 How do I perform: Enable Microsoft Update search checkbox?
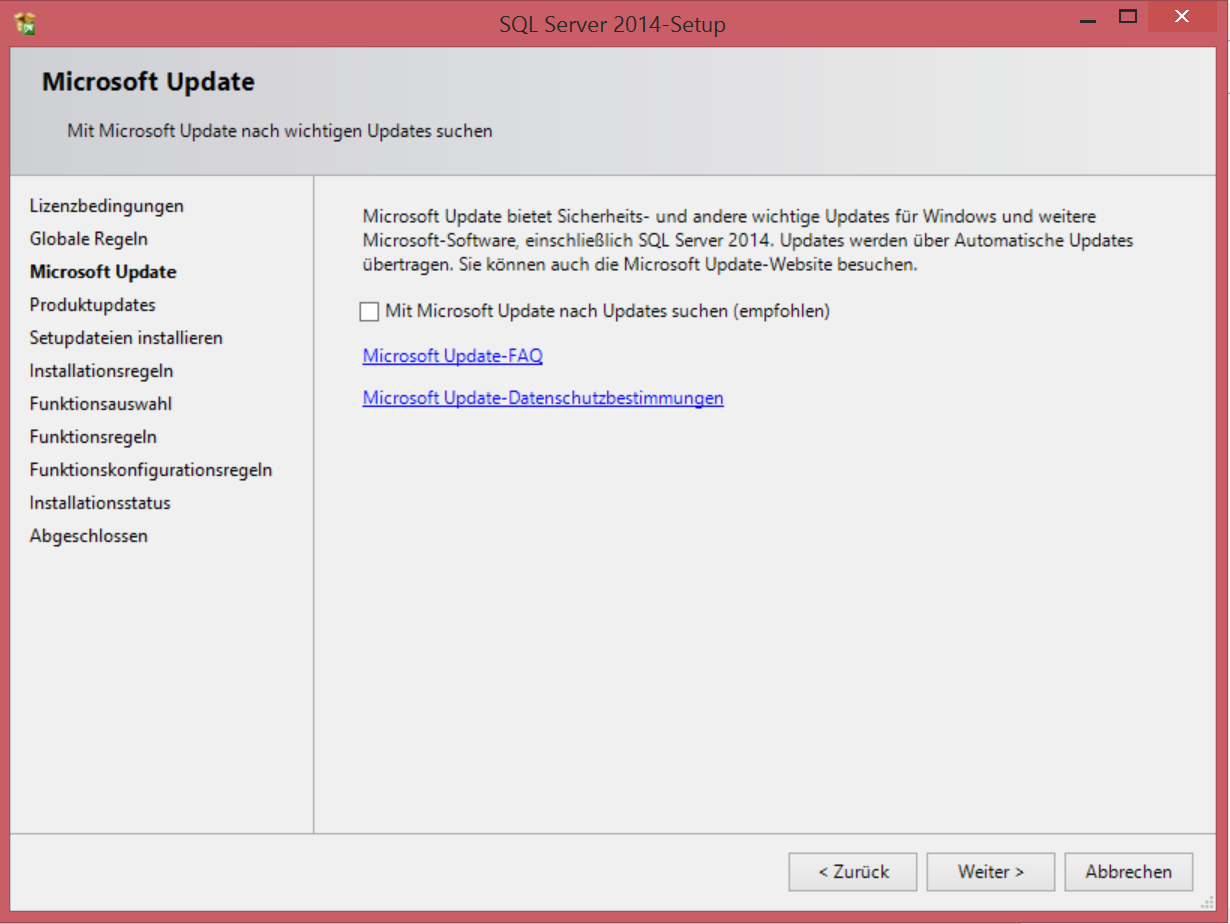(x=369, y=312)
